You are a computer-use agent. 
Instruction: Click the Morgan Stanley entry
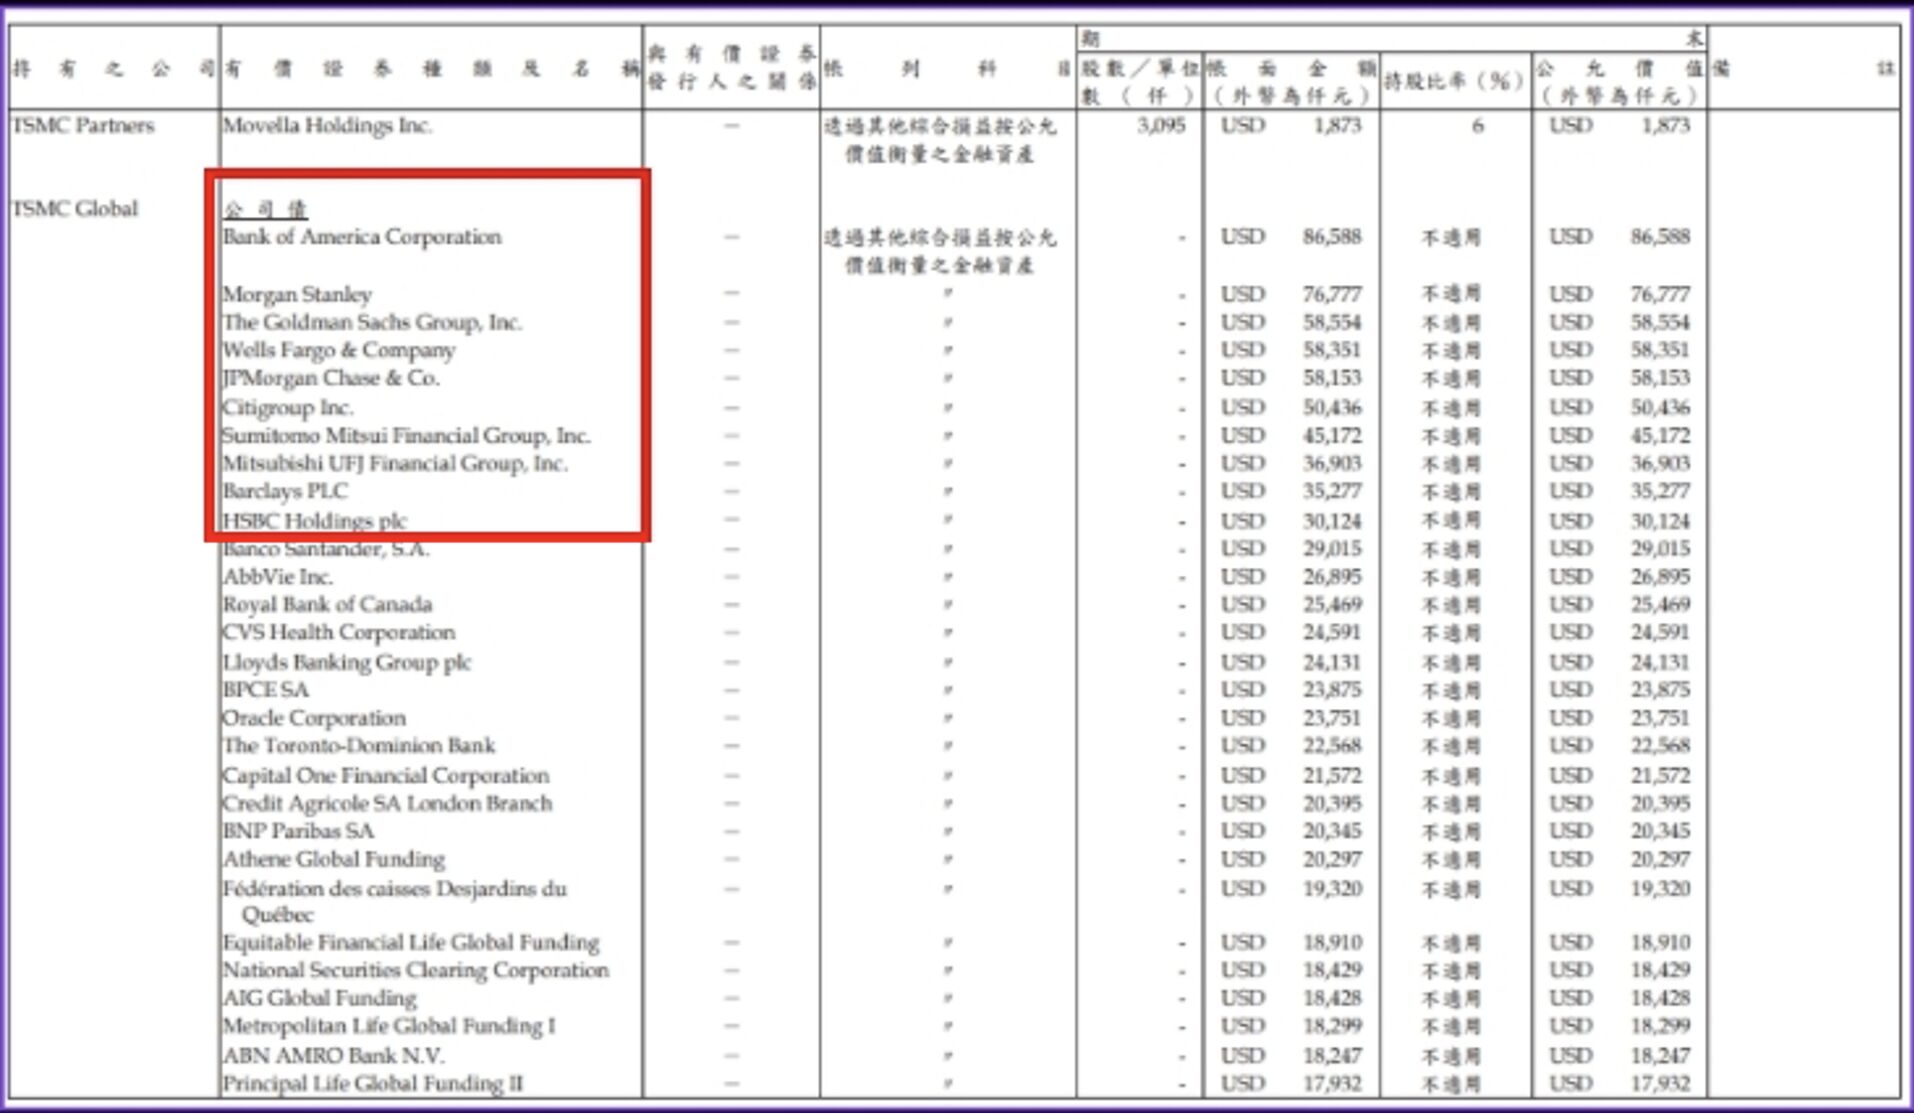[x=300, y=295]
